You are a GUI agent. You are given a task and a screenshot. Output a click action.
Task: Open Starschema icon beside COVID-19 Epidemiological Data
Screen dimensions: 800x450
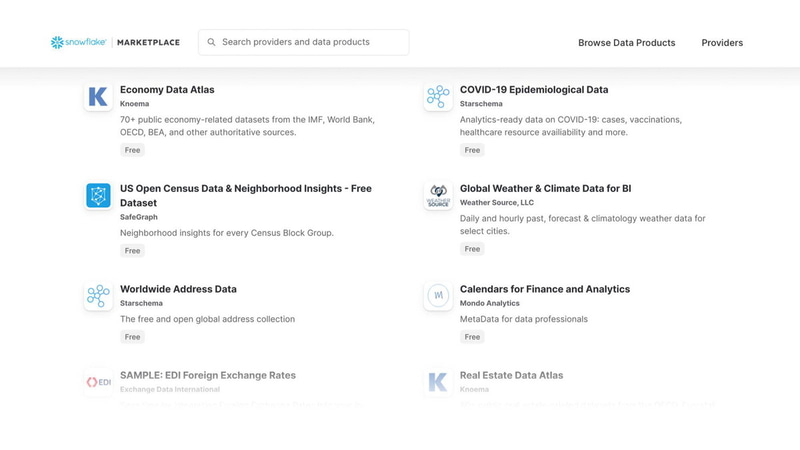tap(438, 96)
